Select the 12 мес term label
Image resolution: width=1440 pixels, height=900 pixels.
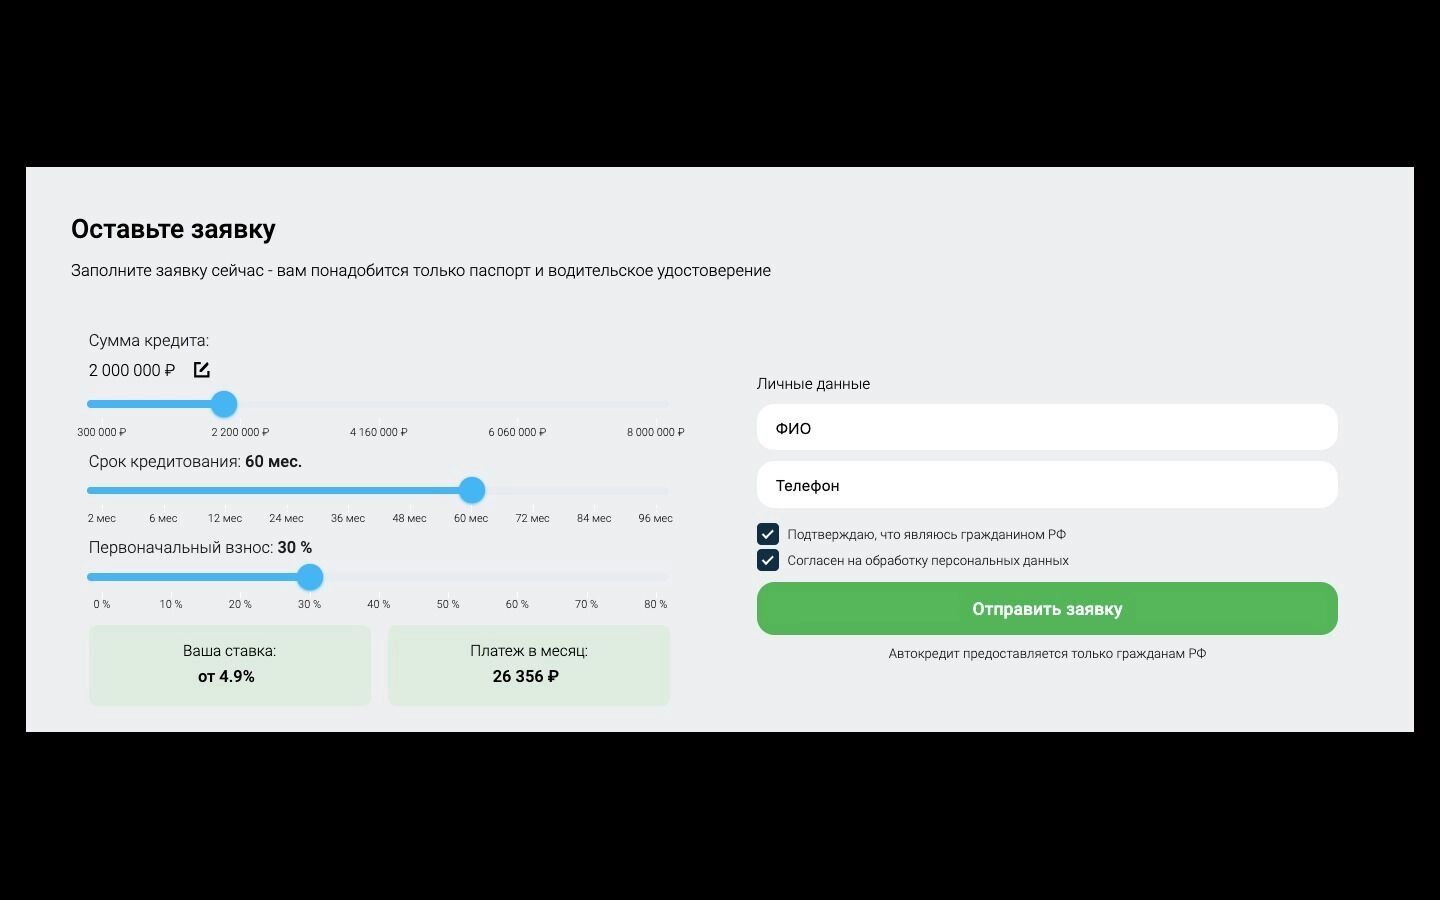point(225,518)
